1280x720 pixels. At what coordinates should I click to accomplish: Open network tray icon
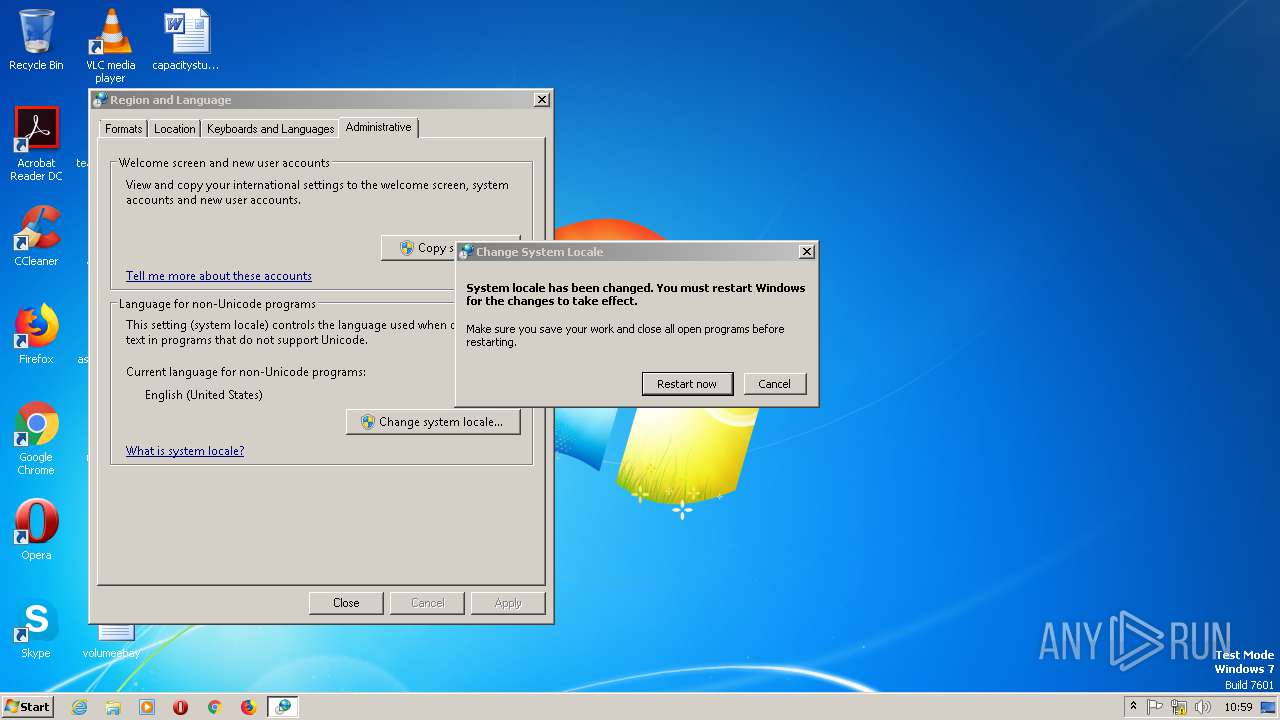(x=1178, y=707)
